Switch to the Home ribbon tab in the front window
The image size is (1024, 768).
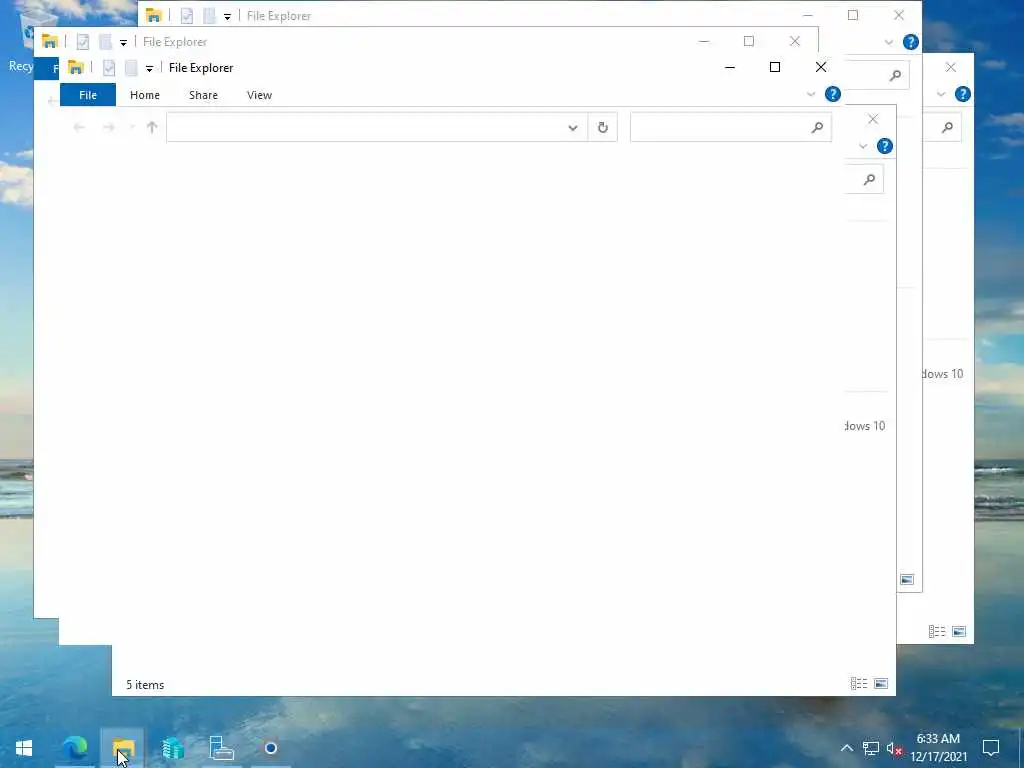click(145, 95)
